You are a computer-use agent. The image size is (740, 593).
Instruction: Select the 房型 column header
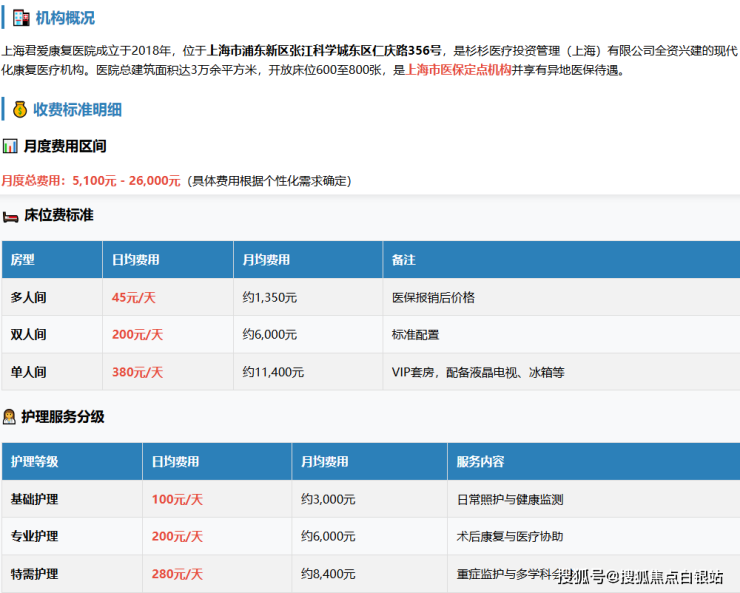[x=23, y=260]
